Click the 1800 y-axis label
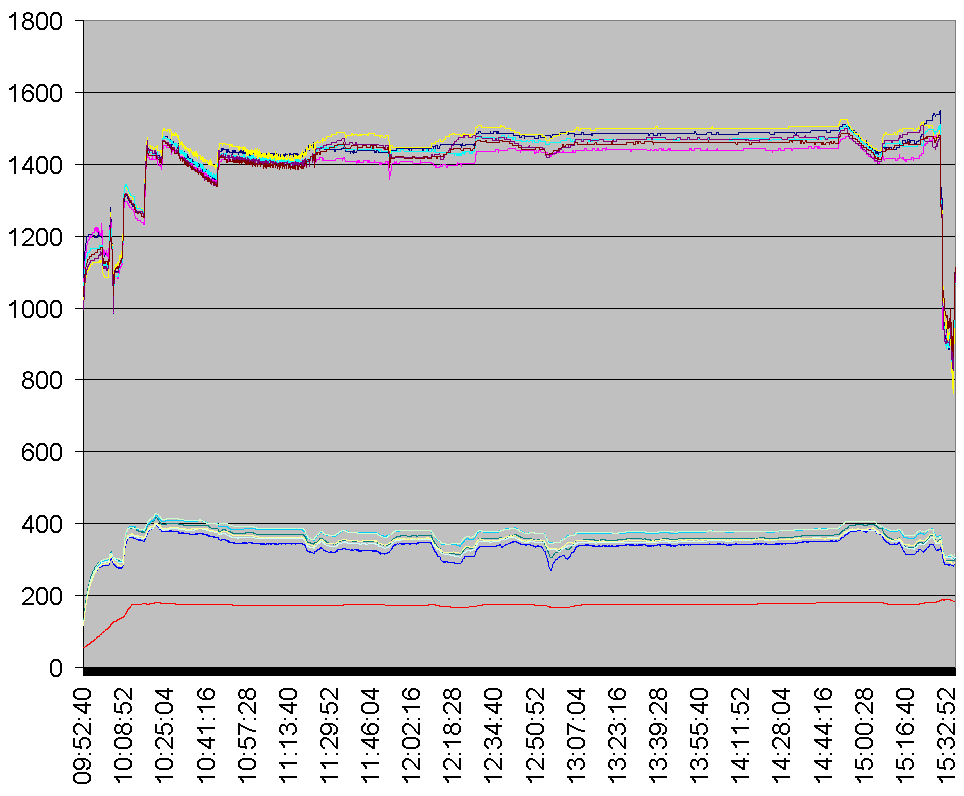The image size is (964, 796). tap(34, 22)
